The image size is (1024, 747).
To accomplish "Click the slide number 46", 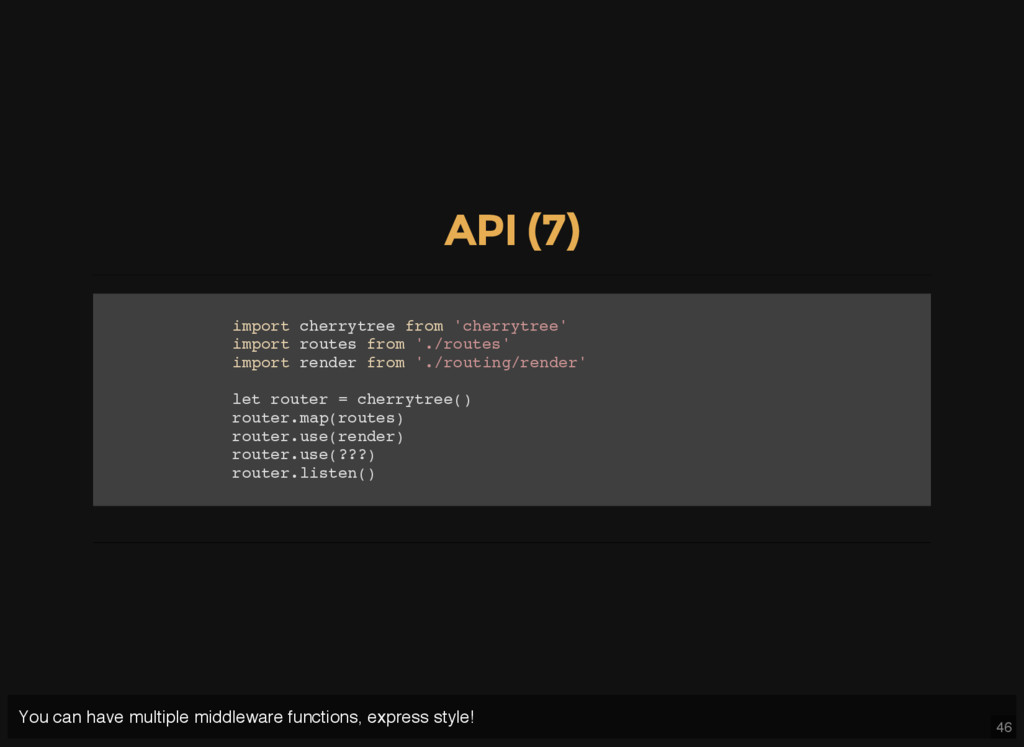I will [1003, 727].
